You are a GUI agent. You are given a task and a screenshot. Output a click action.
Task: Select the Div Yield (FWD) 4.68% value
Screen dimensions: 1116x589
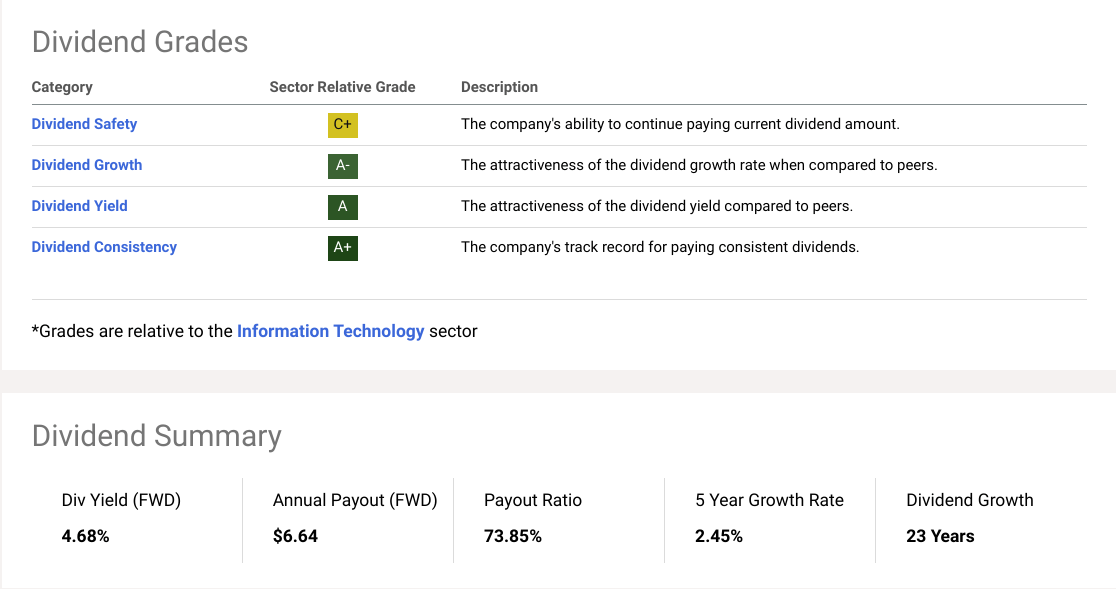coord(85,536)
